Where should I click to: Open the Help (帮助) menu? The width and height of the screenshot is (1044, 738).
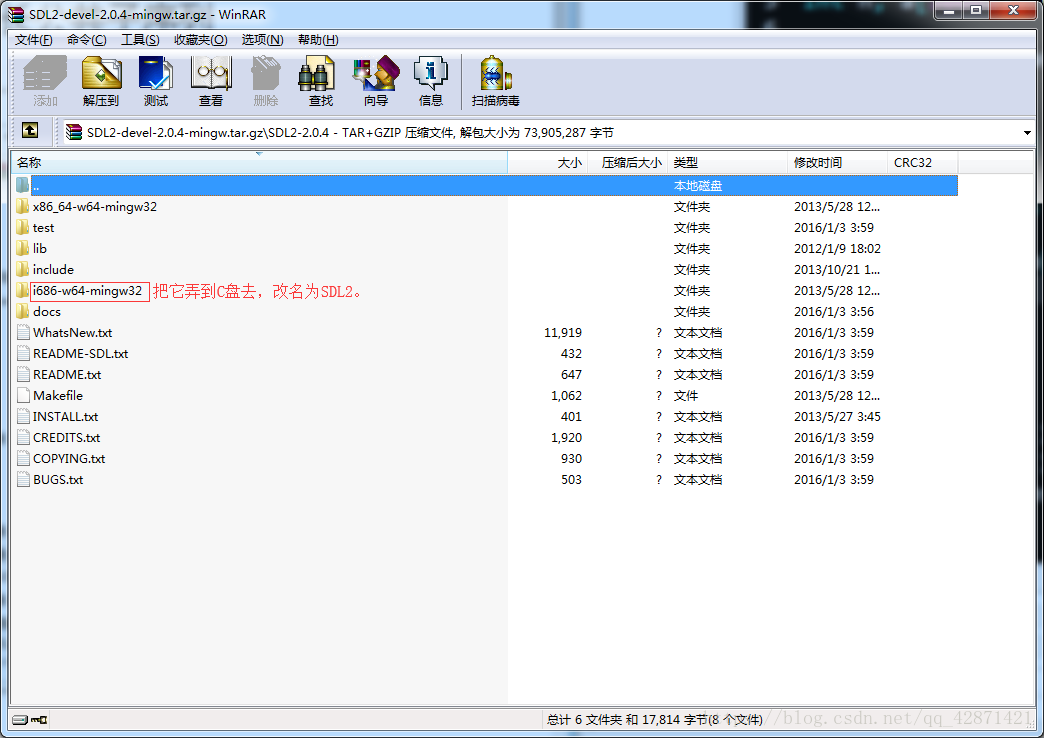[x=318, y=40]
